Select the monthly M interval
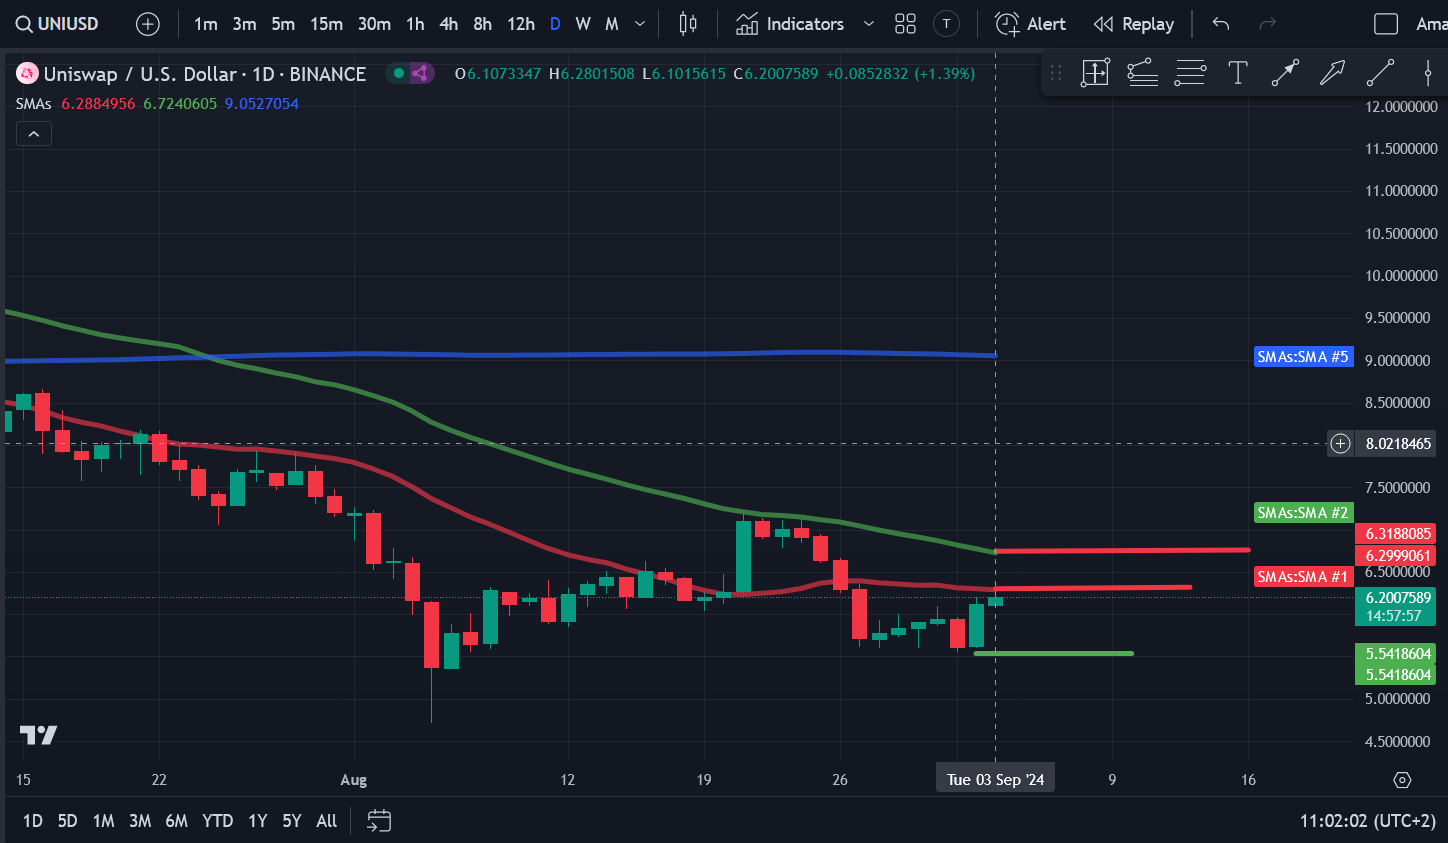This screenshot has height=843, width=1448. (x=612, y=24)
